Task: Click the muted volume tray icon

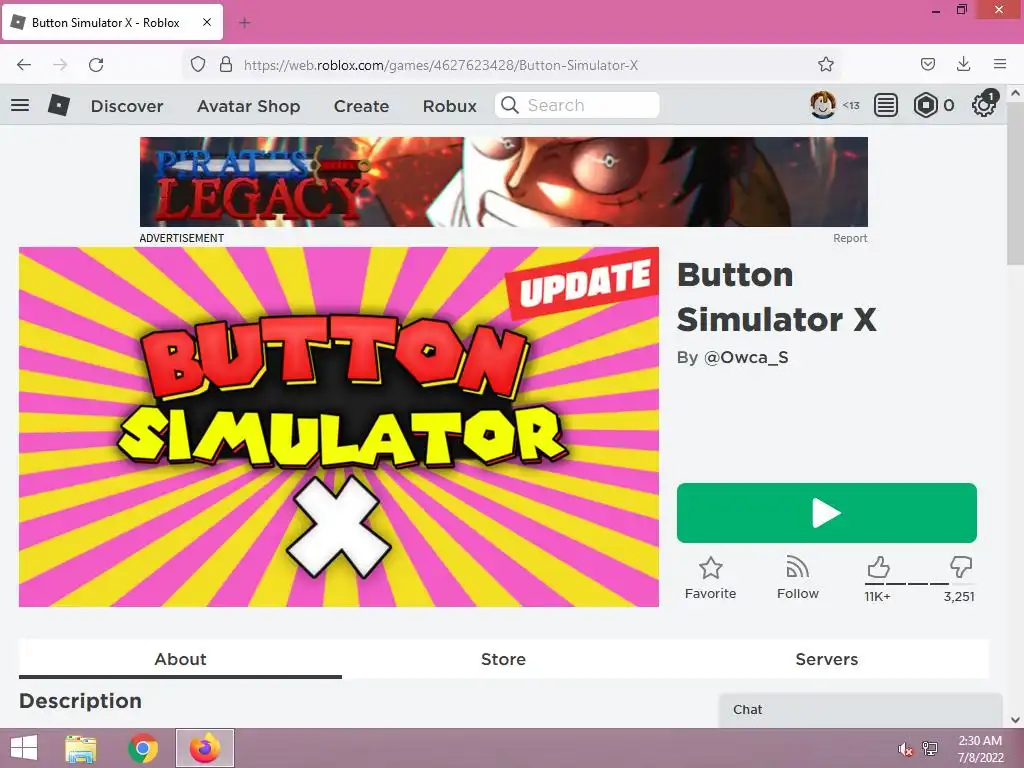Action: 905,749
